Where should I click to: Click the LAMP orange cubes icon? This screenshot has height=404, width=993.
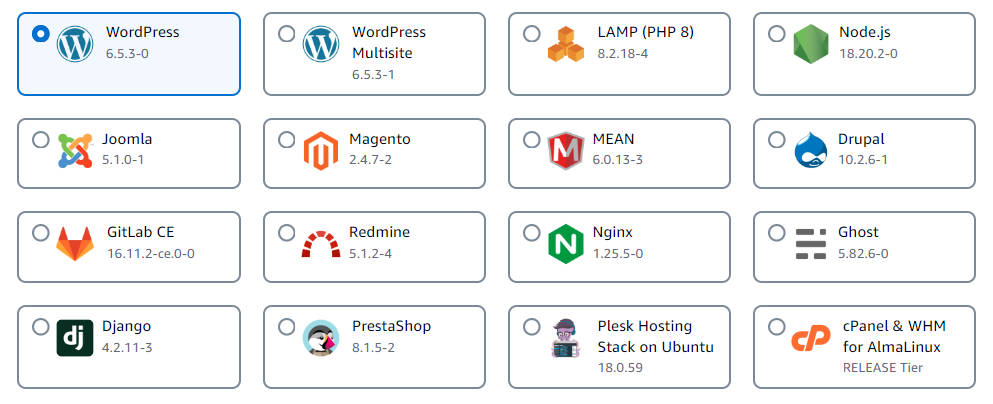(566, 44)
